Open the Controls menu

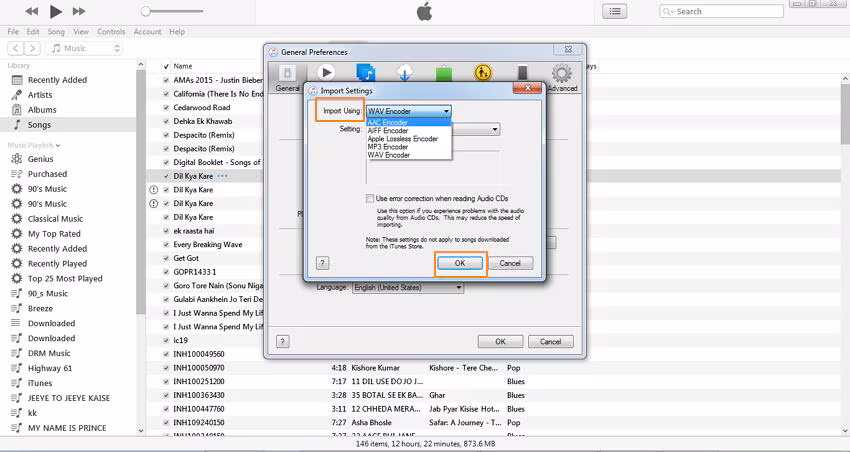click(111, 31)
